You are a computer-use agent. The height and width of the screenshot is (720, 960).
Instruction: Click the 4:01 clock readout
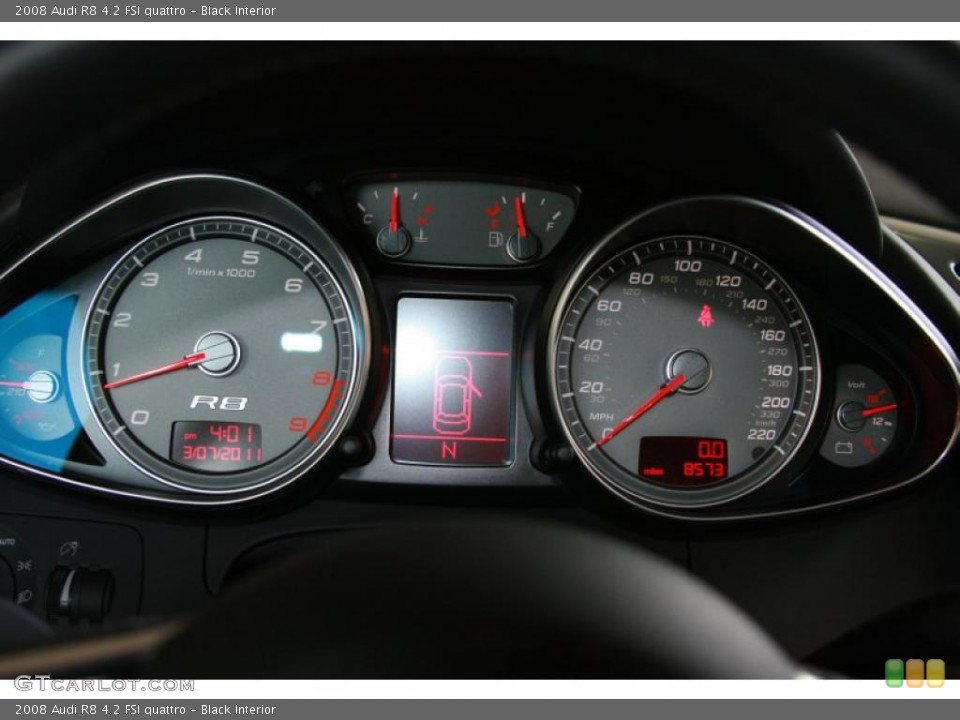tap(231, 434)
